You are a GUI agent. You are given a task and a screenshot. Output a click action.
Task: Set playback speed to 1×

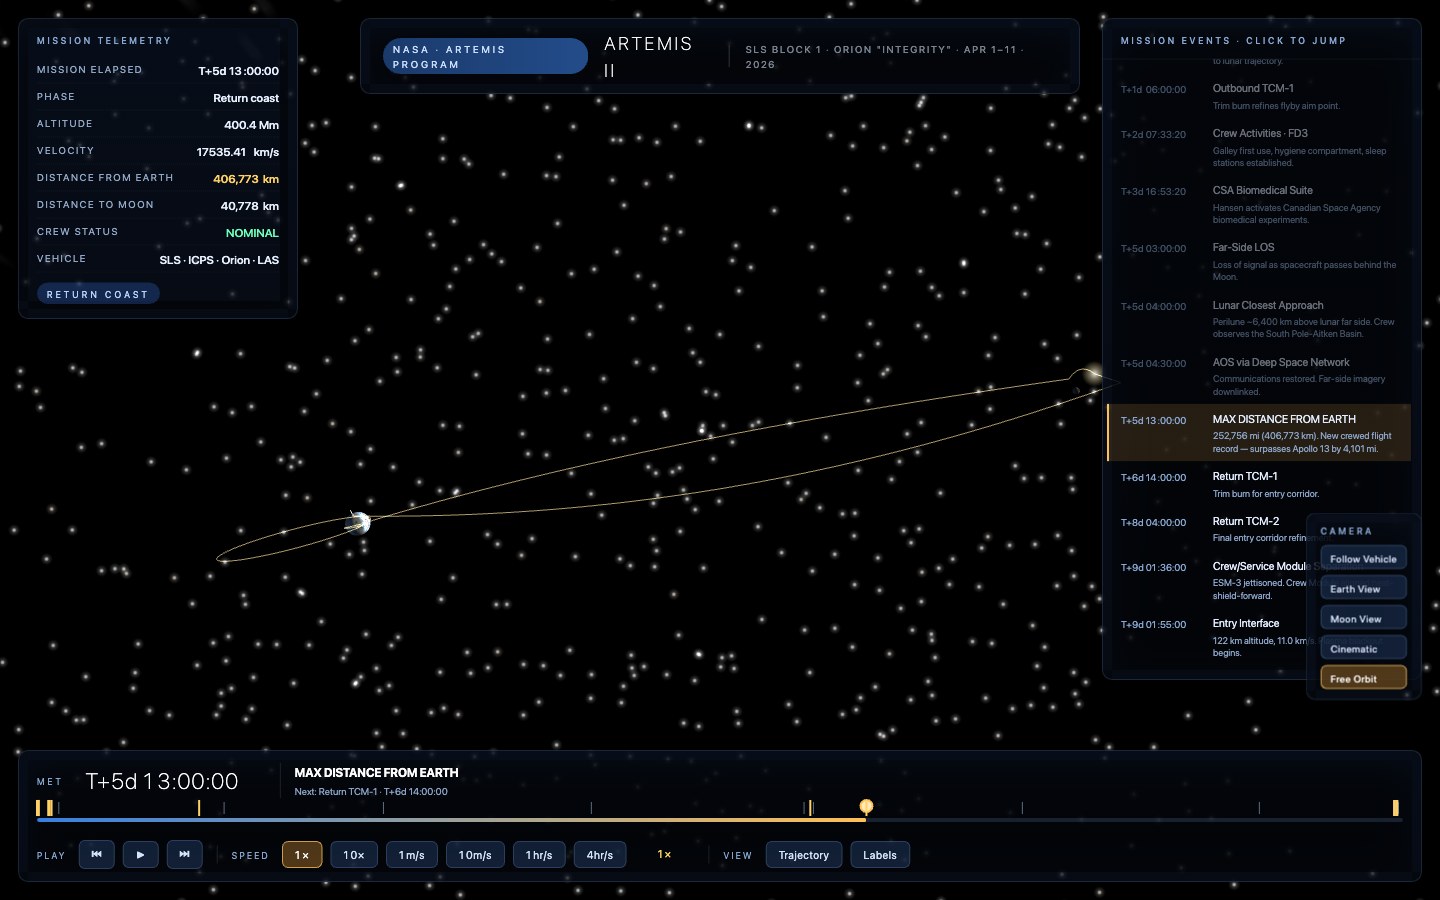pyautogui.click(x=302, y=855)
